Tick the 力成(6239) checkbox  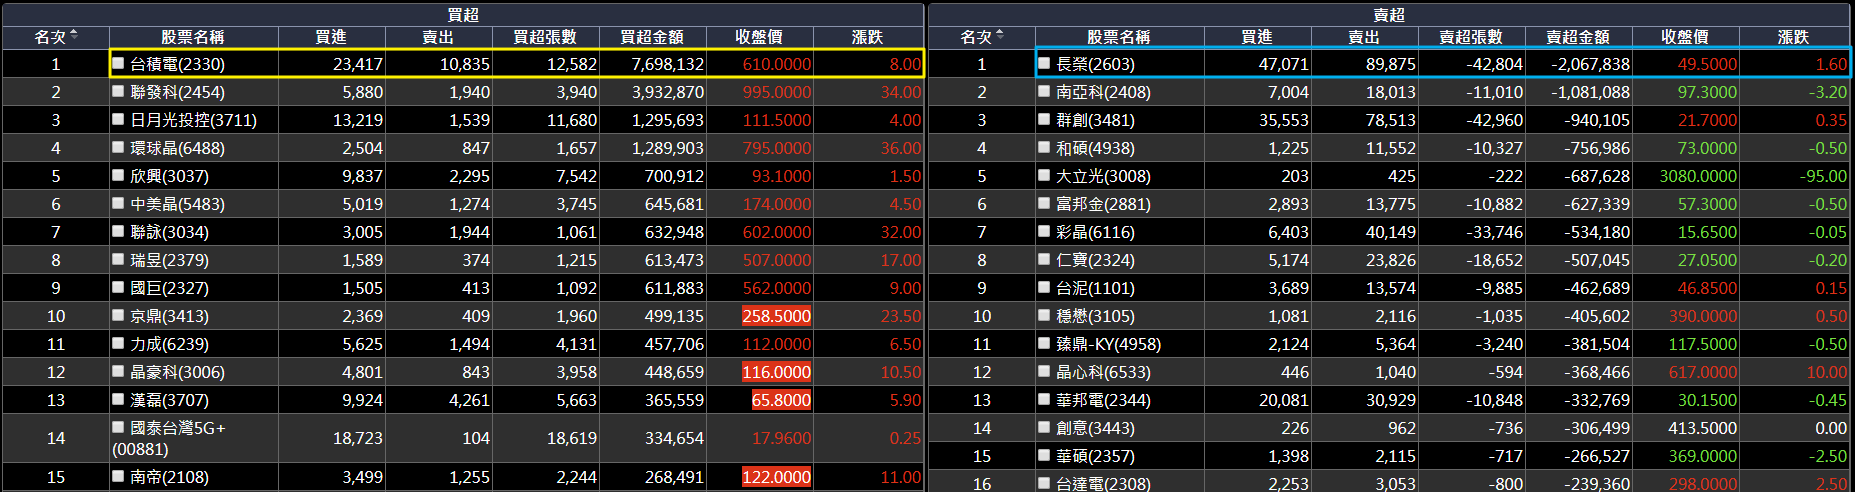pyautogui.click(x=119, y=343)
